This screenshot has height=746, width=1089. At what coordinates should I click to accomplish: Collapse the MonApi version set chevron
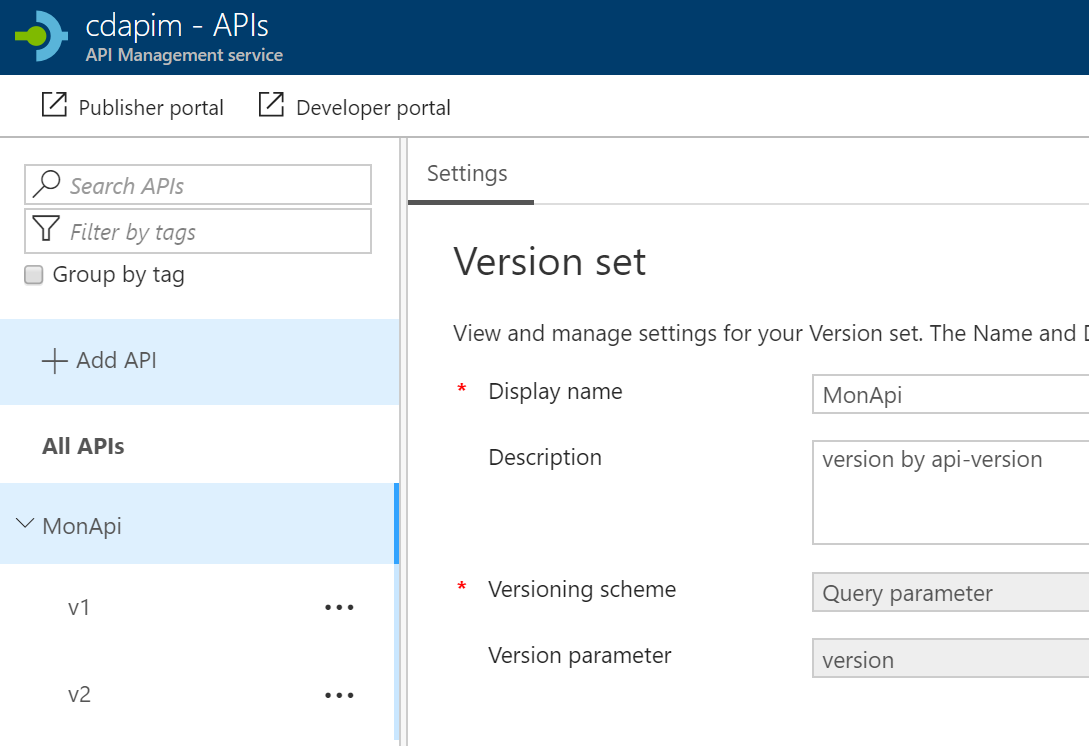pyautogui.click(x=25, y=523)
